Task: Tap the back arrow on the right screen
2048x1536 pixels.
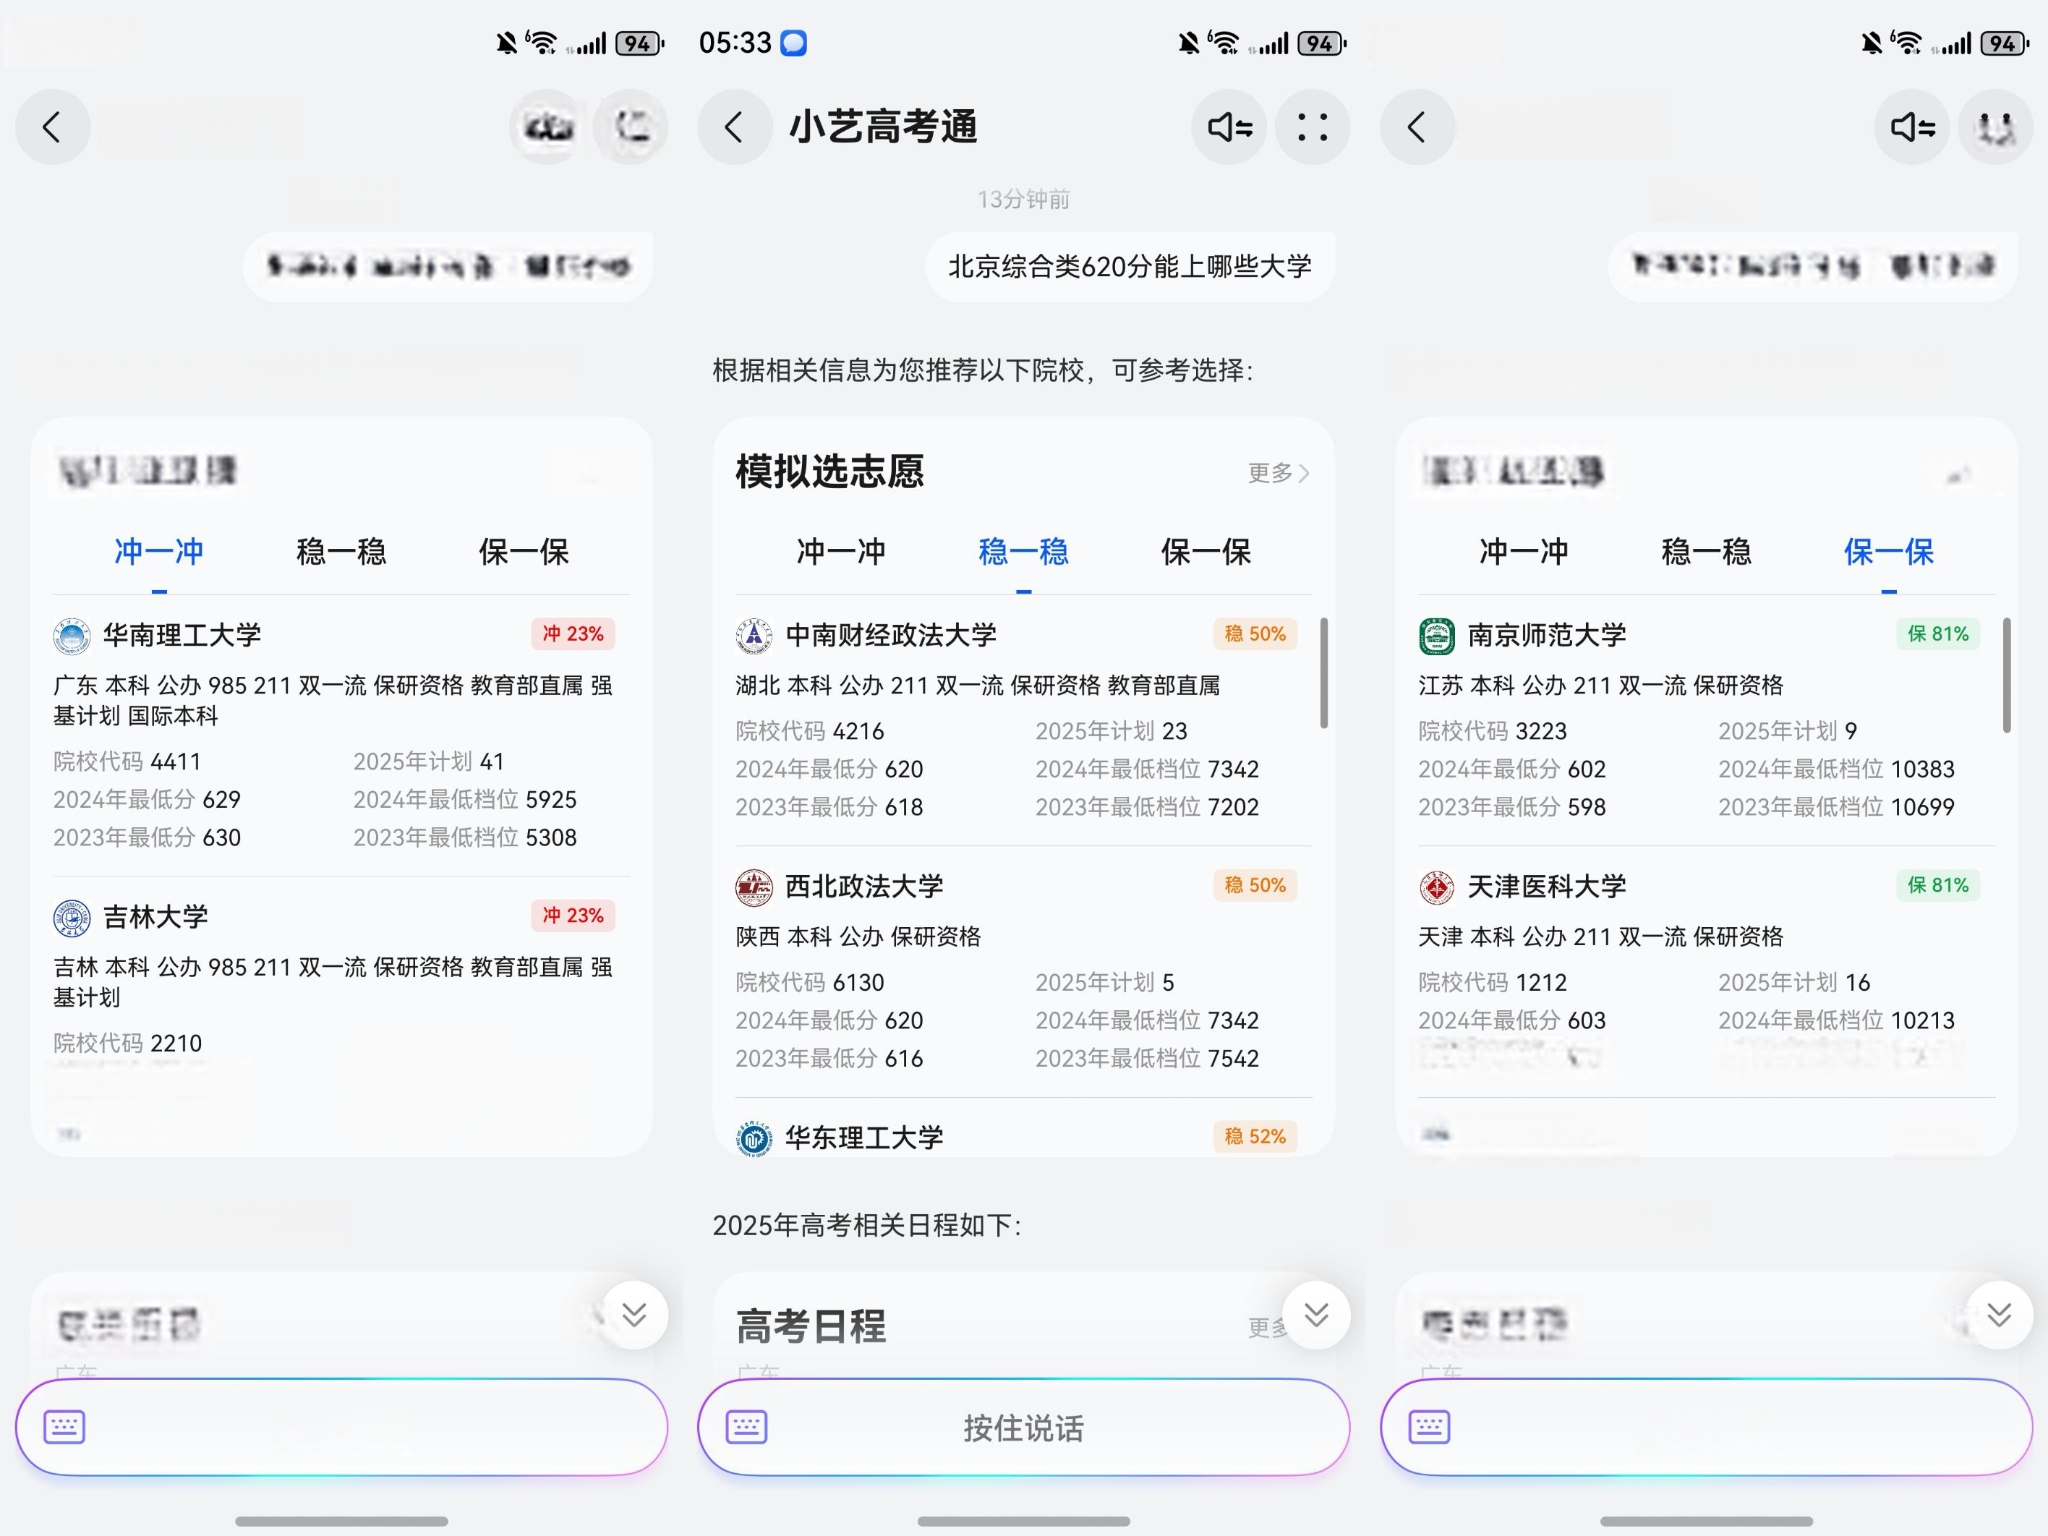Action: coord(1417,127)
